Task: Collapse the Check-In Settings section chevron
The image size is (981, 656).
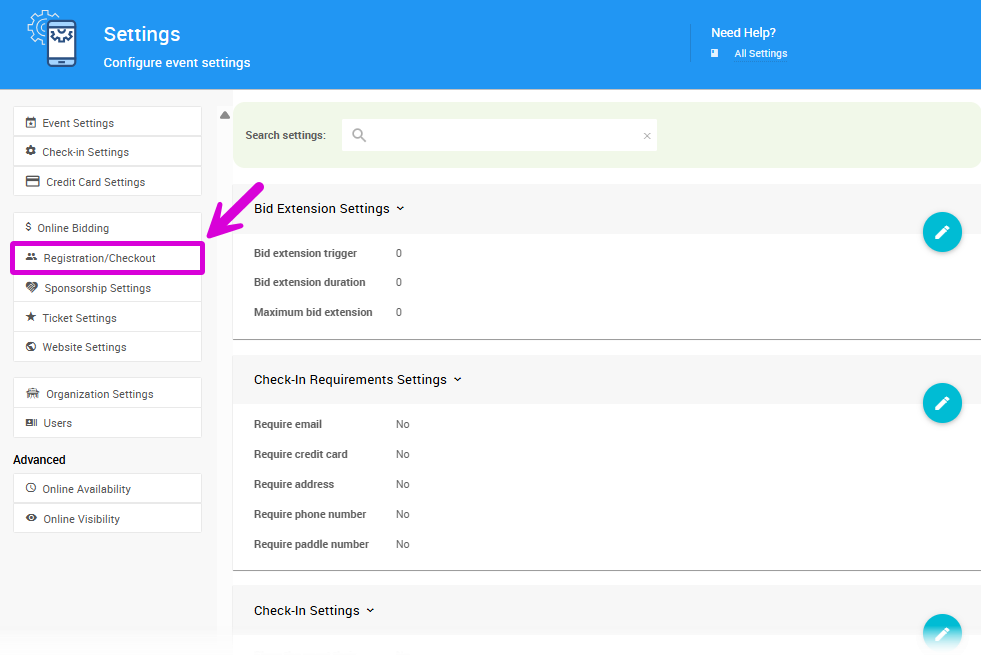Action: point(370,611)
